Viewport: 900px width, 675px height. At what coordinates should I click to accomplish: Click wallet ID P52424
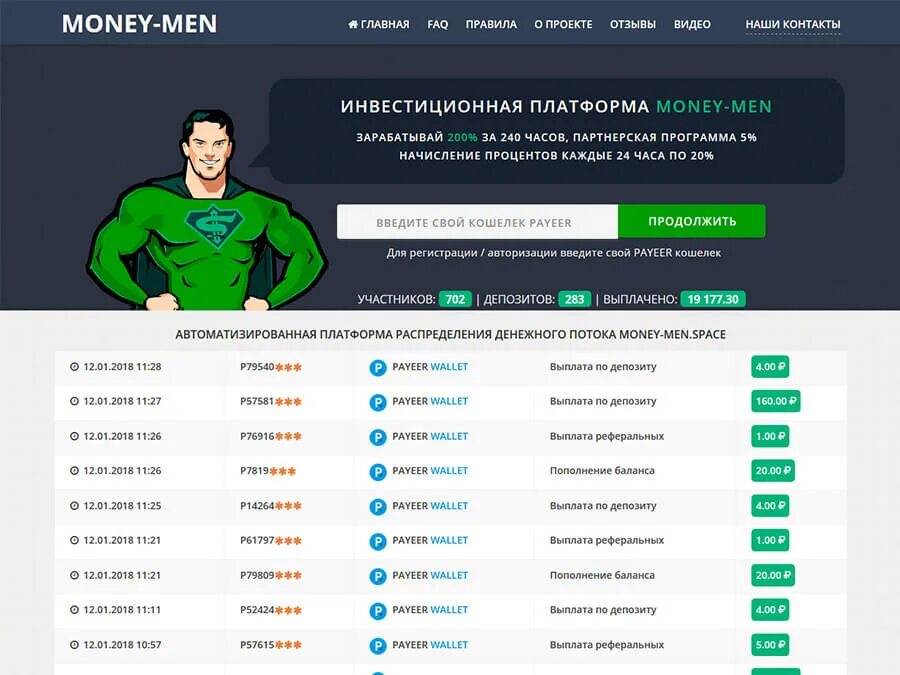(271, 610)
